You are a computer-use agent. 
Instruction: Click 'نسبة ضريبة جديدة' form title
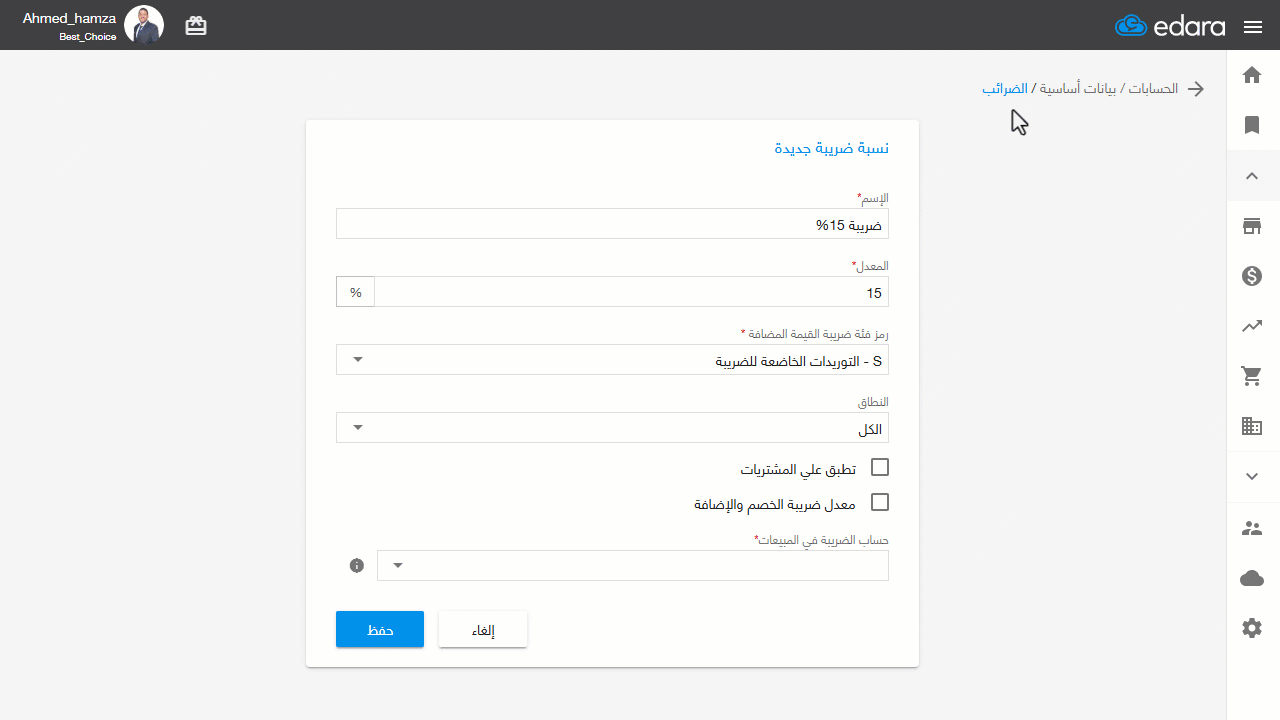pyautogui.click(x=832, y=148)
